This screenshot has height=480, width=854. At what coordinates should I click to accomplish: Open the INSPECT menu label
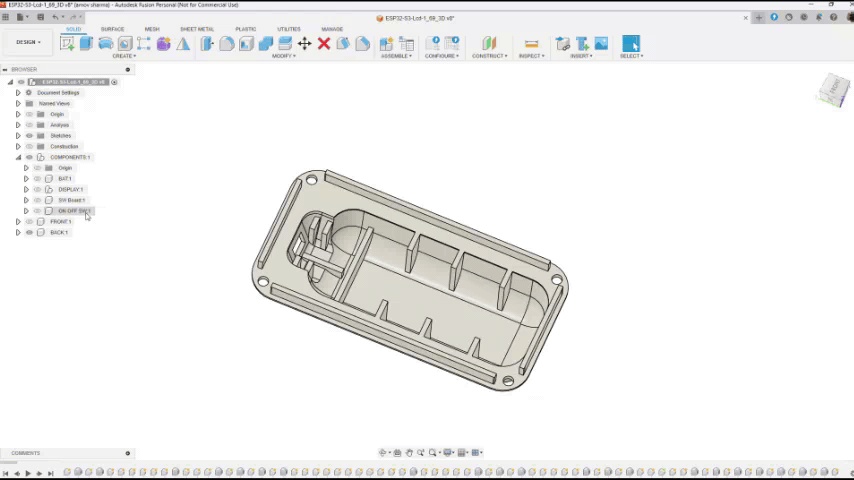click(532, 56)
